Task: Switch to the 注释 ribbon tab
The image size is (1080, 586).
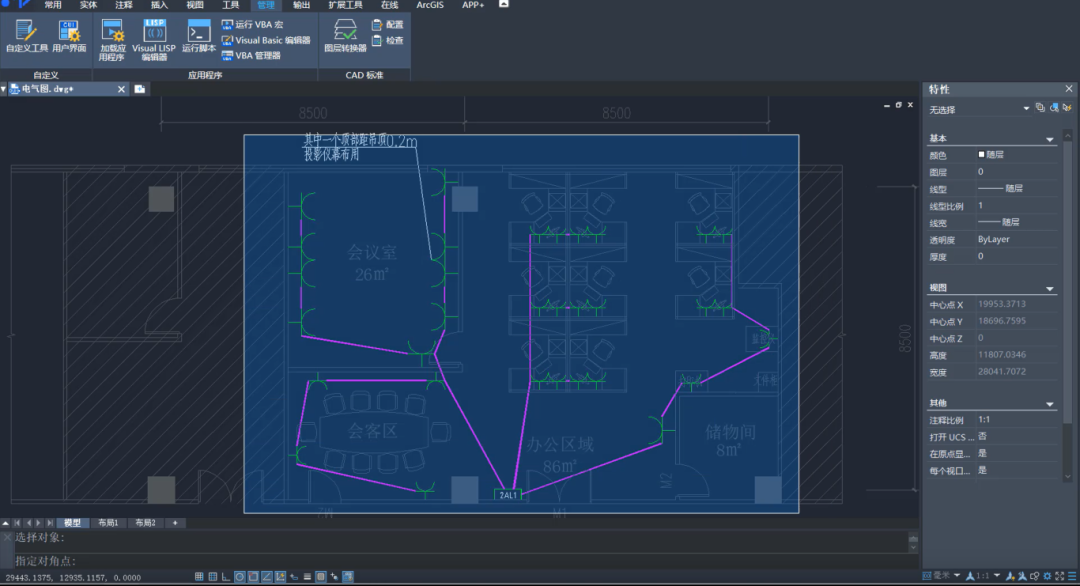Action: (x=124, y=5)
